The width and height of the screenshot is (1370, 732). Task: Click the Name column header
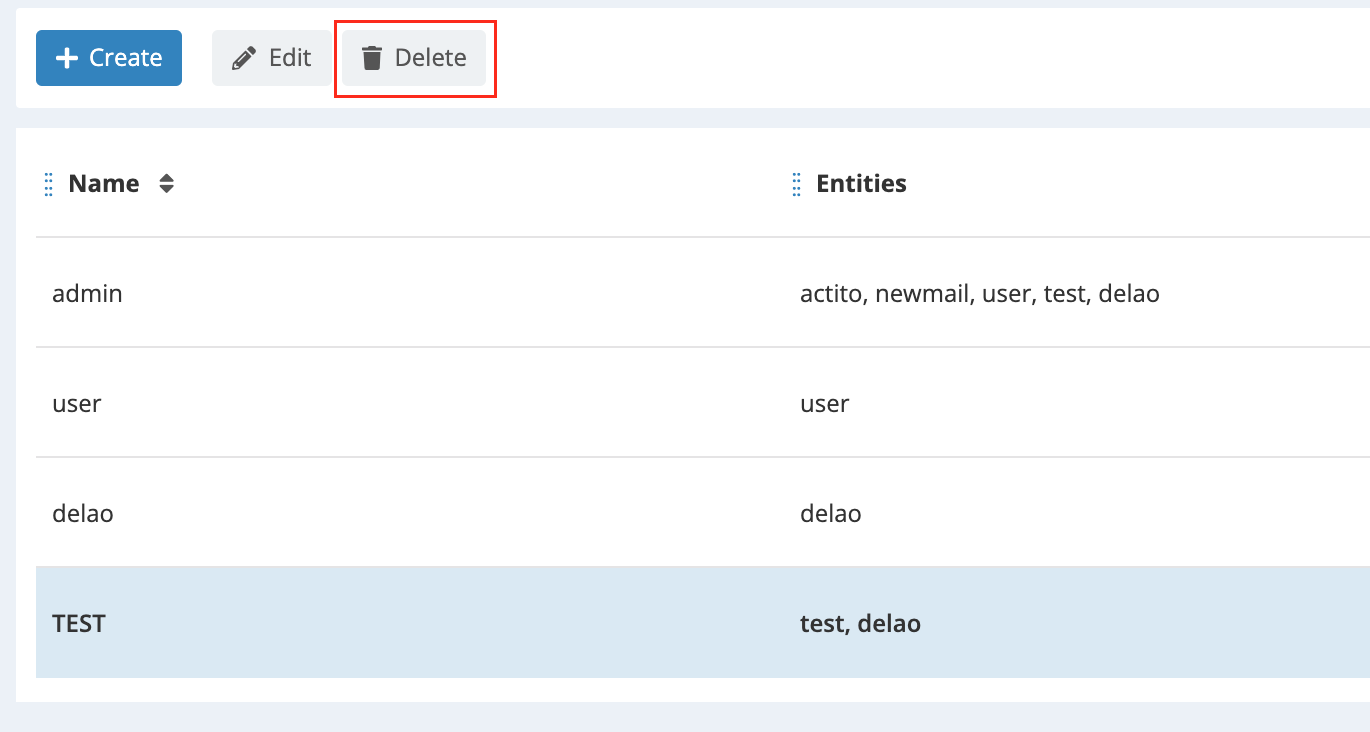[x=104, y=184]
